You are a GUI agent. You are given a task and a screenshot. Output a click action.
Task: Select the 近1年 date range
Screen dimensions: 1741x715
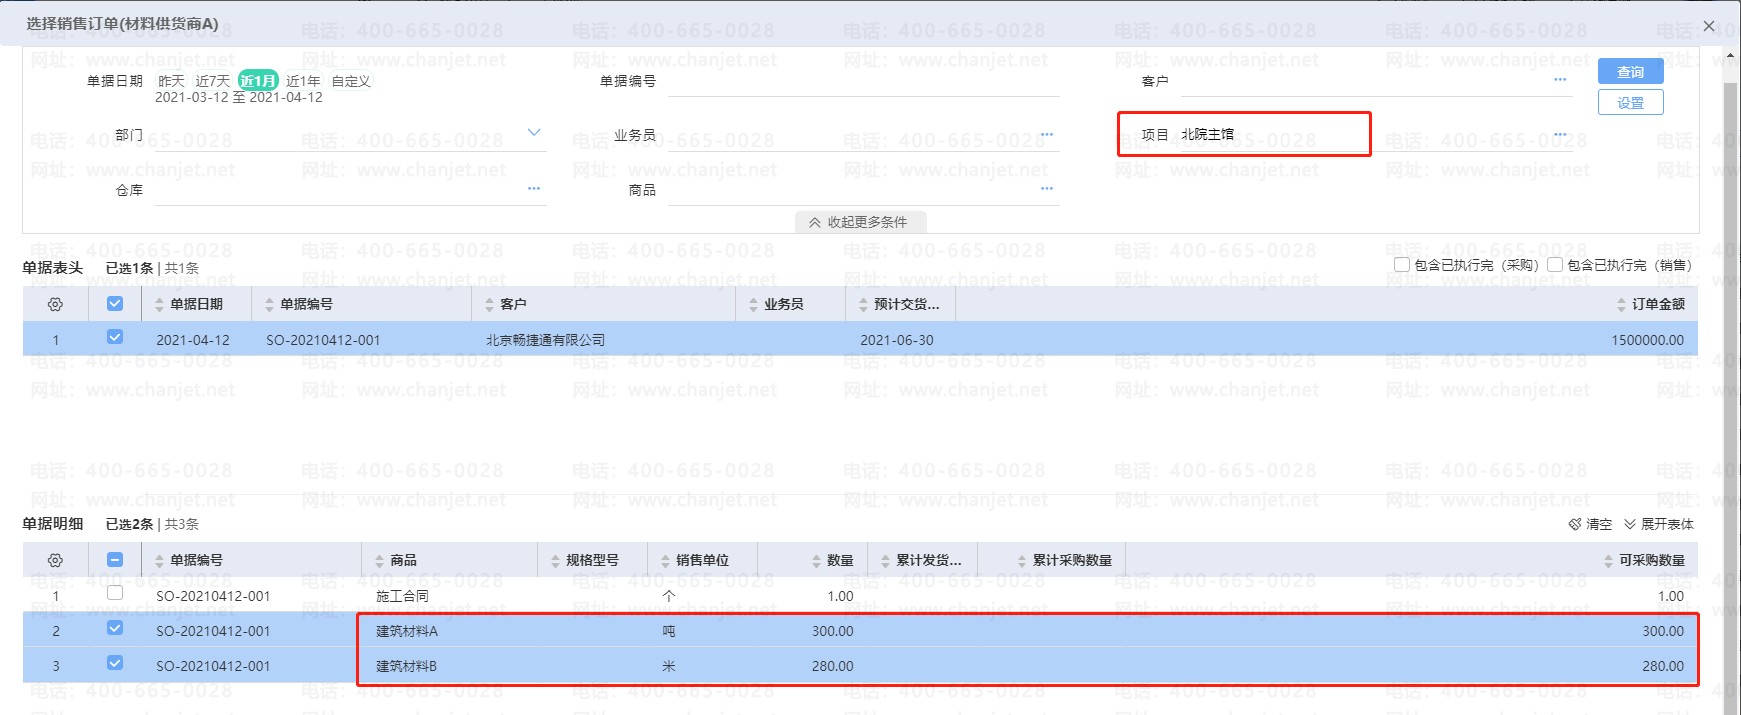click(x=303, y=81)
